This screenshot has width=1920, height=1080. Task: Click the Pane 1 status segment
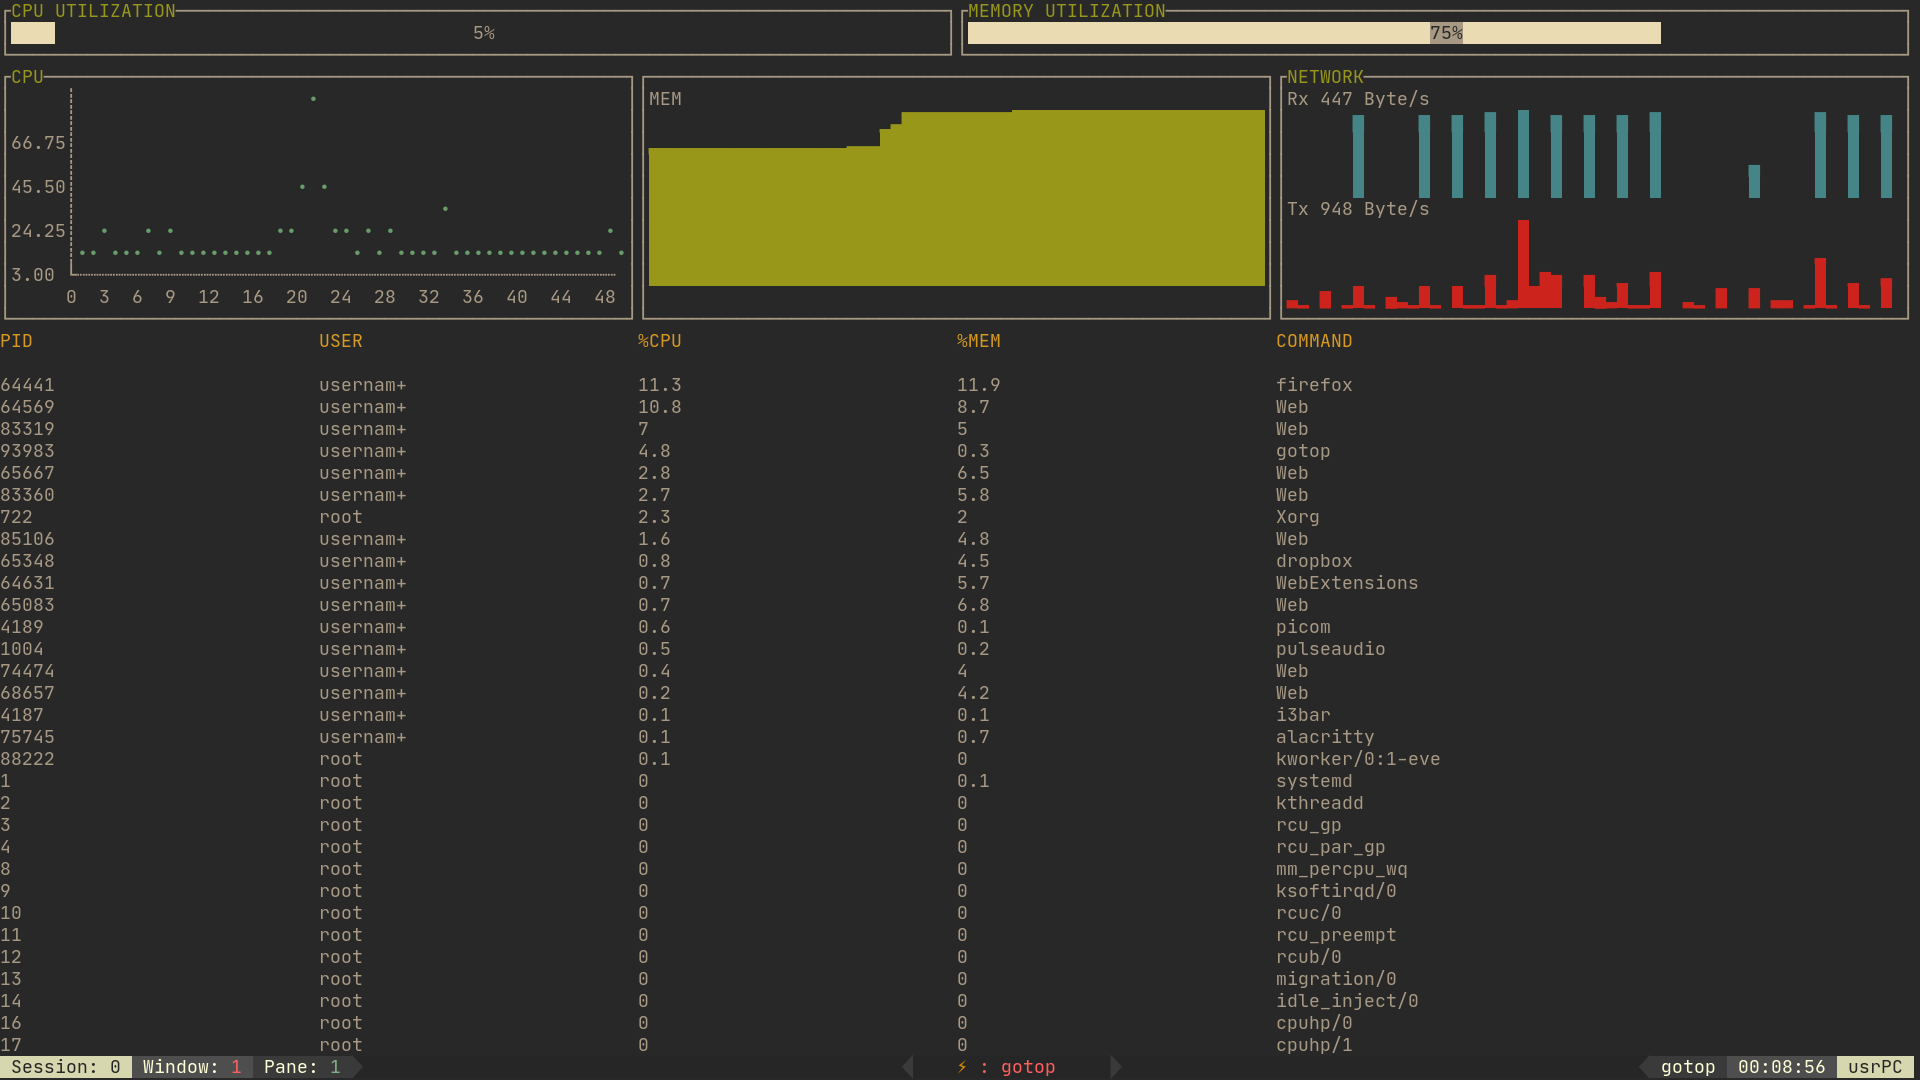pos(301,1067)
